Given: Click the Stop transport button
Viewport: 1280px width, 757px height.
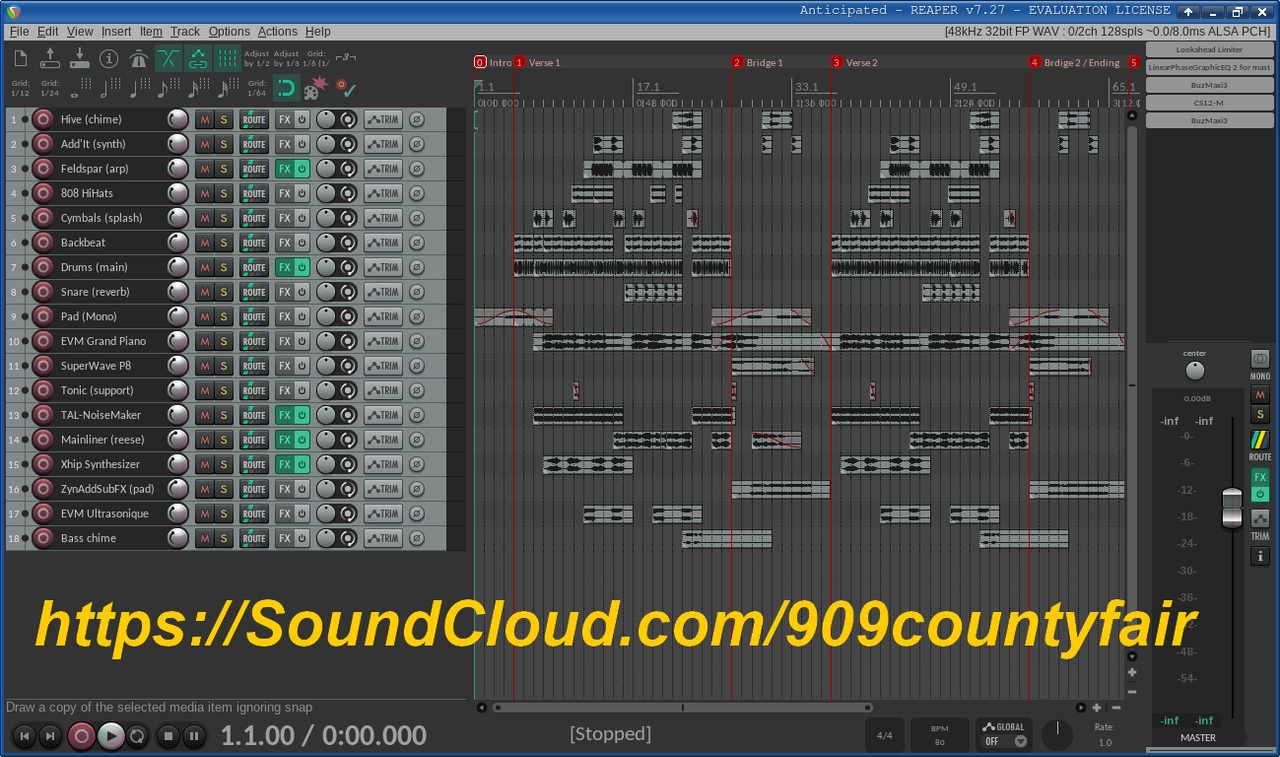Looking at the screenshot, I should coord(168,737).
